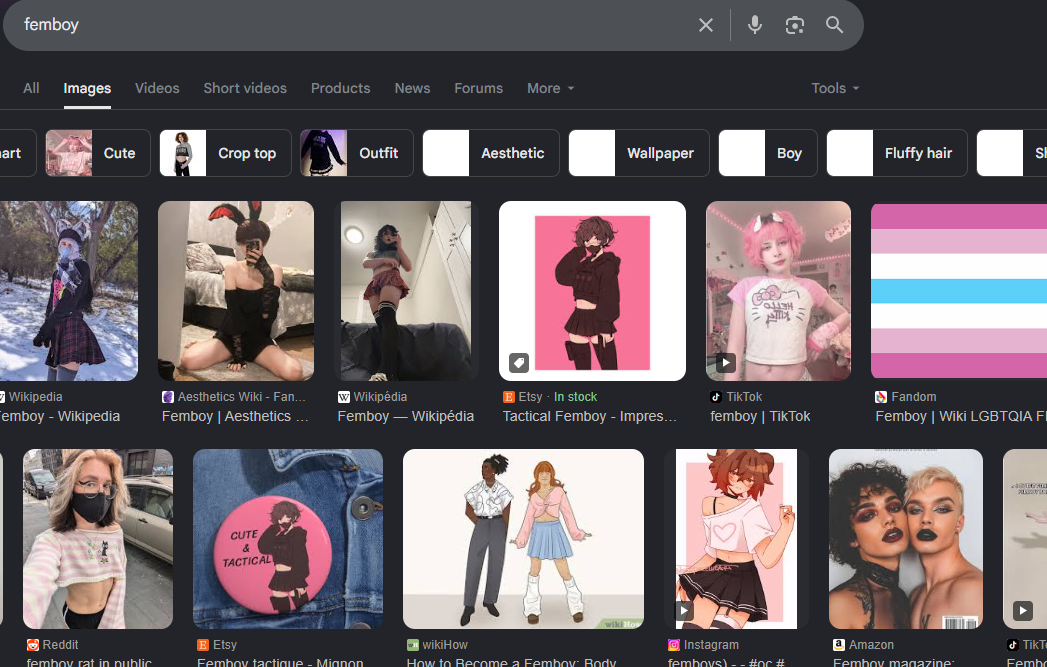
Task: Select the Crop top filter chip
Action: (226, 153)
